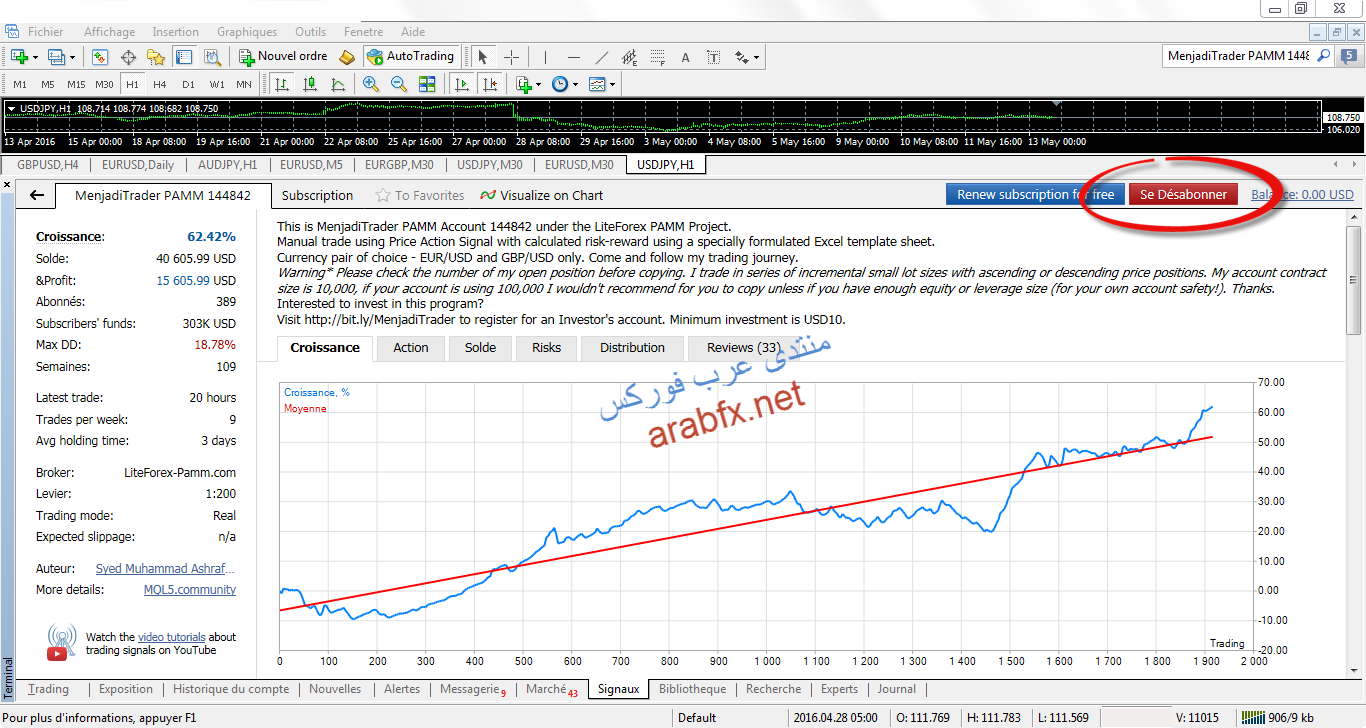Image resolution: width=1366 pixels, height=728 pixels.
Task: Toggle chart shift
Action: pos(489,84)
